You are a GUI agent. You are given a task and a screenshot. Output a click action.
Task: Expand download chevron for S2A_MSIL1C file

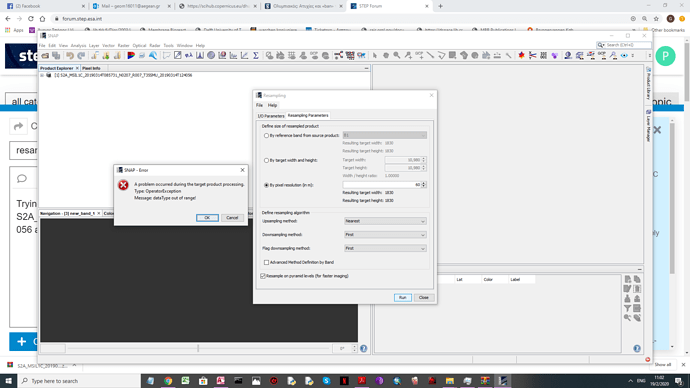[x=74, y=365]
